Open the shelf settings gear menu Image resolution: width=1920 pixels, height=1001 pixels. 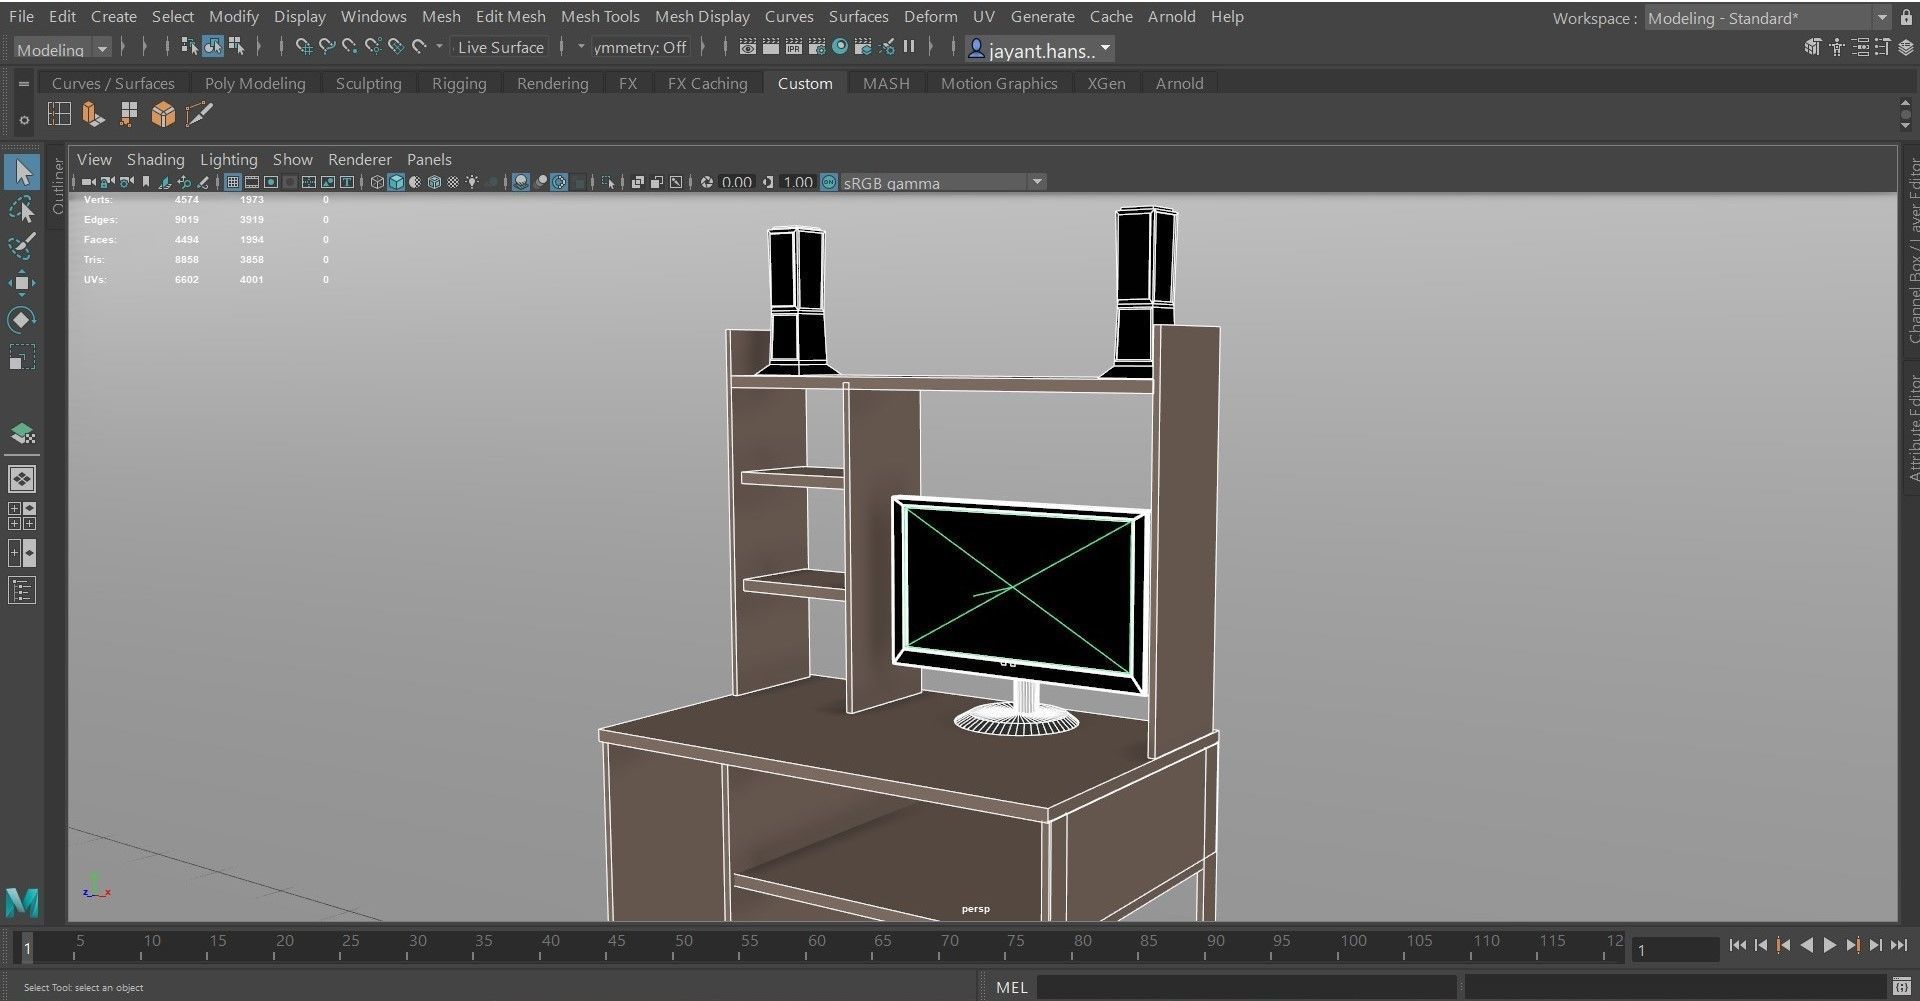click(24, 120)
